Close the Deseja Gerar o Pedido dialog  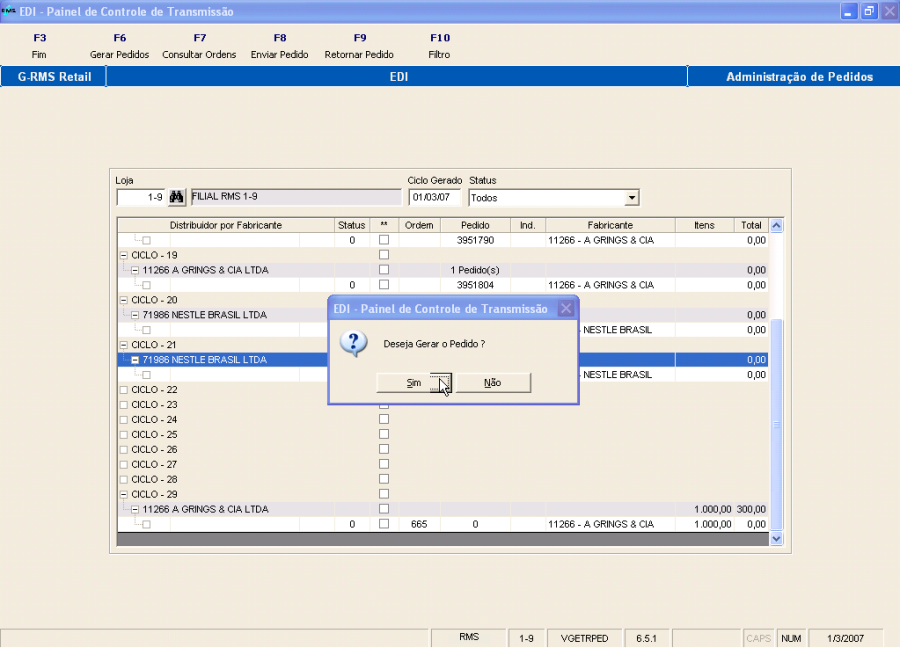point(566,309)
